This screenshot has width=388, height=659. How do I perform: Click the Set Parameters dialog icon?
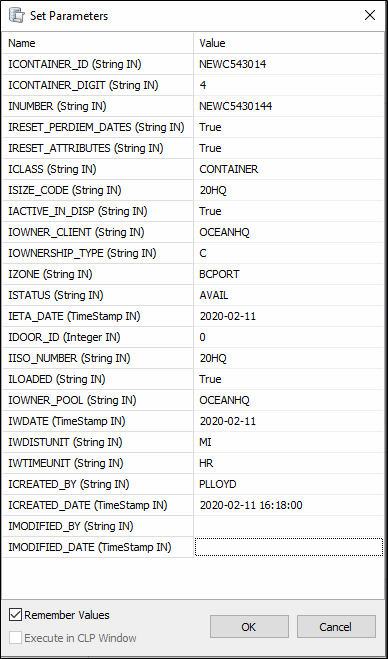click(x=16, y=16)
